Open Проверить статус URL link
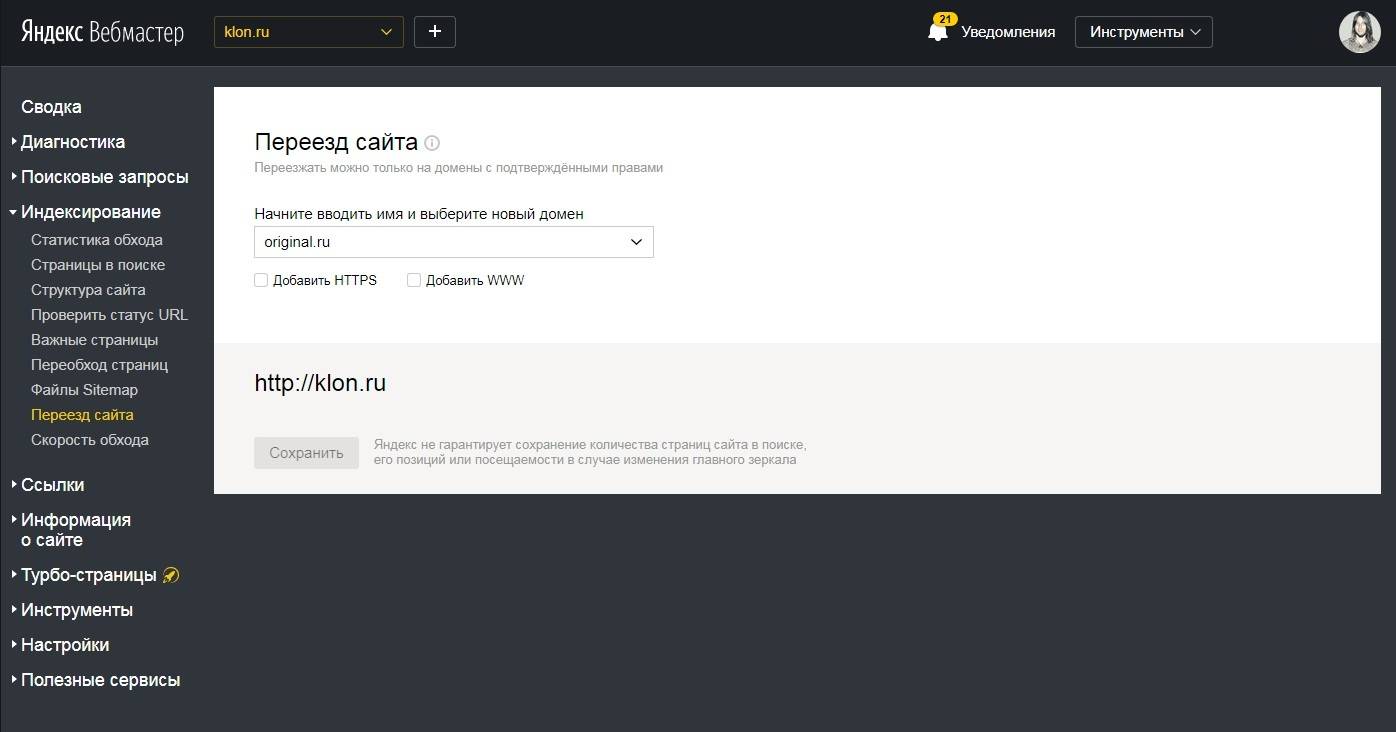Image resolution: width=1396 pixels, height=732 pixels. pos(109,315)
